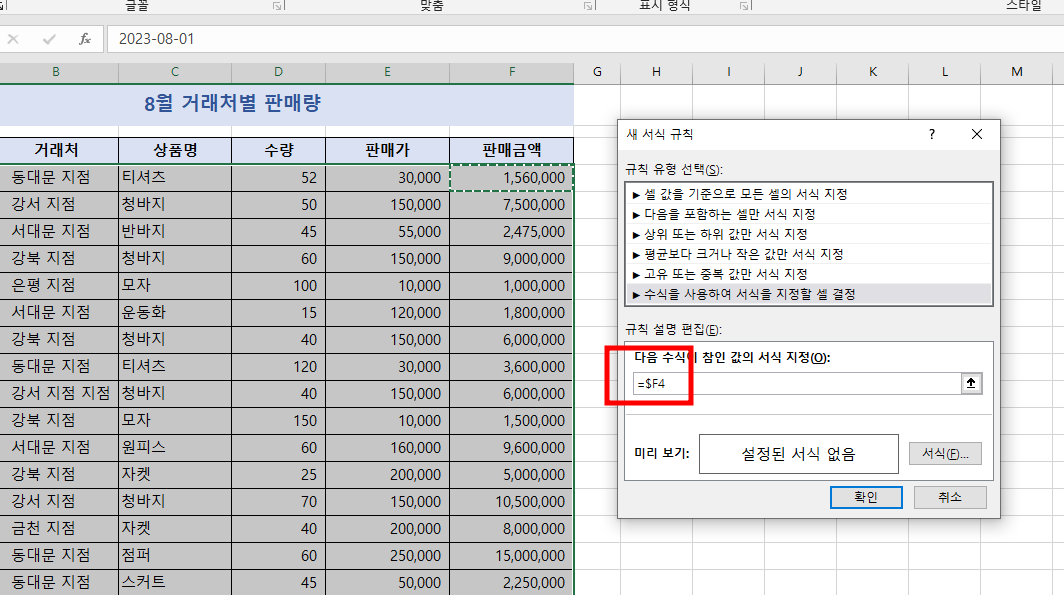Click the formula bar confirm checkmark icon
This screenshot has height=595, width=1064.
pyautogui.click(x=49, y=39)
